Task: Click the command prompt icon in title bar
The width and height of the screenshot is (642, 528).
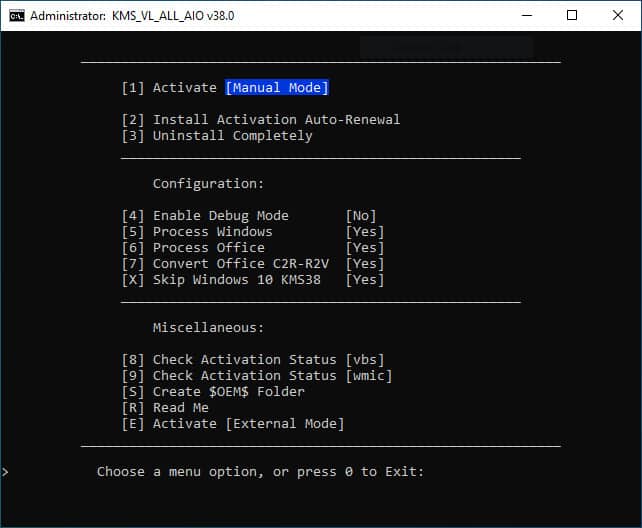Action: click(x=16, y=15)
